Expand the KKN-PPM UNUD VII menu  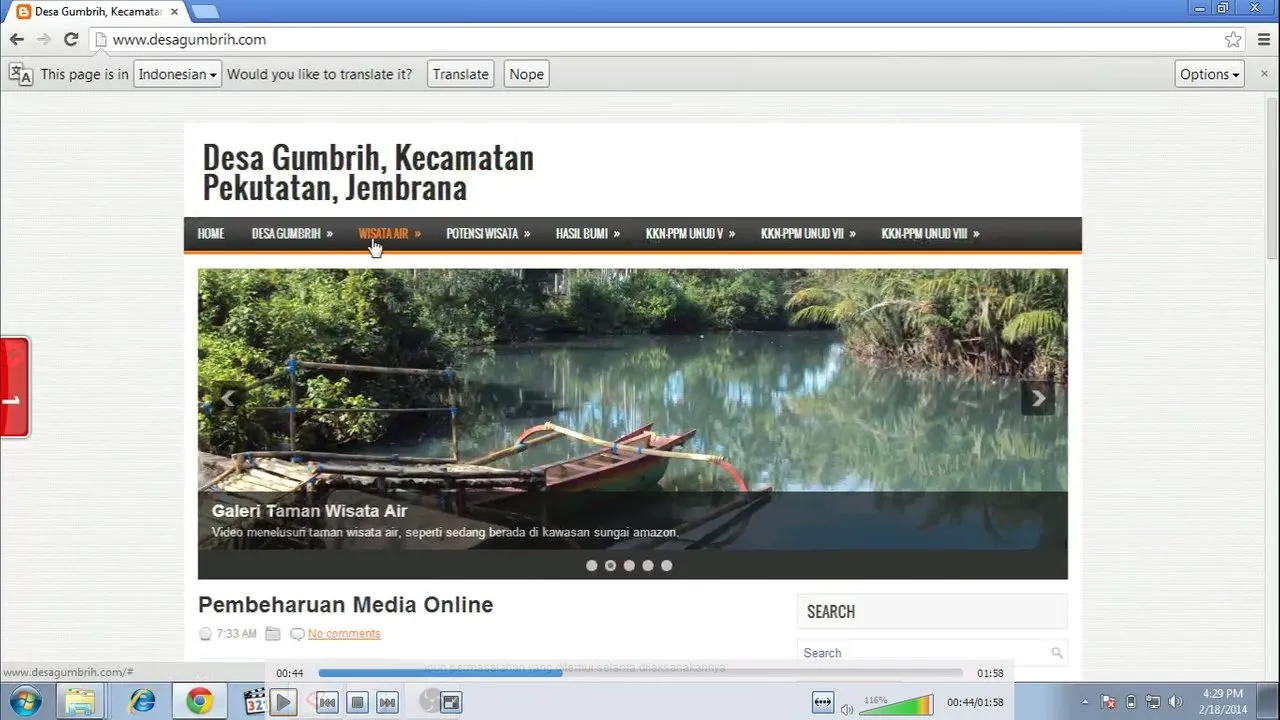[x=808, y=234]
